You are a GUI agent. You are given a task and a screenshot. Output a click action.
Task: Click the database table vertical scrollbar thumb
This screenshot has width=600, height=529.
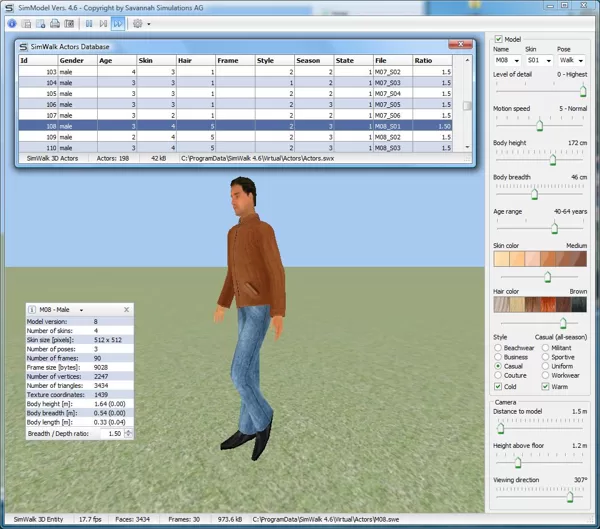click(x=467, y=106)
